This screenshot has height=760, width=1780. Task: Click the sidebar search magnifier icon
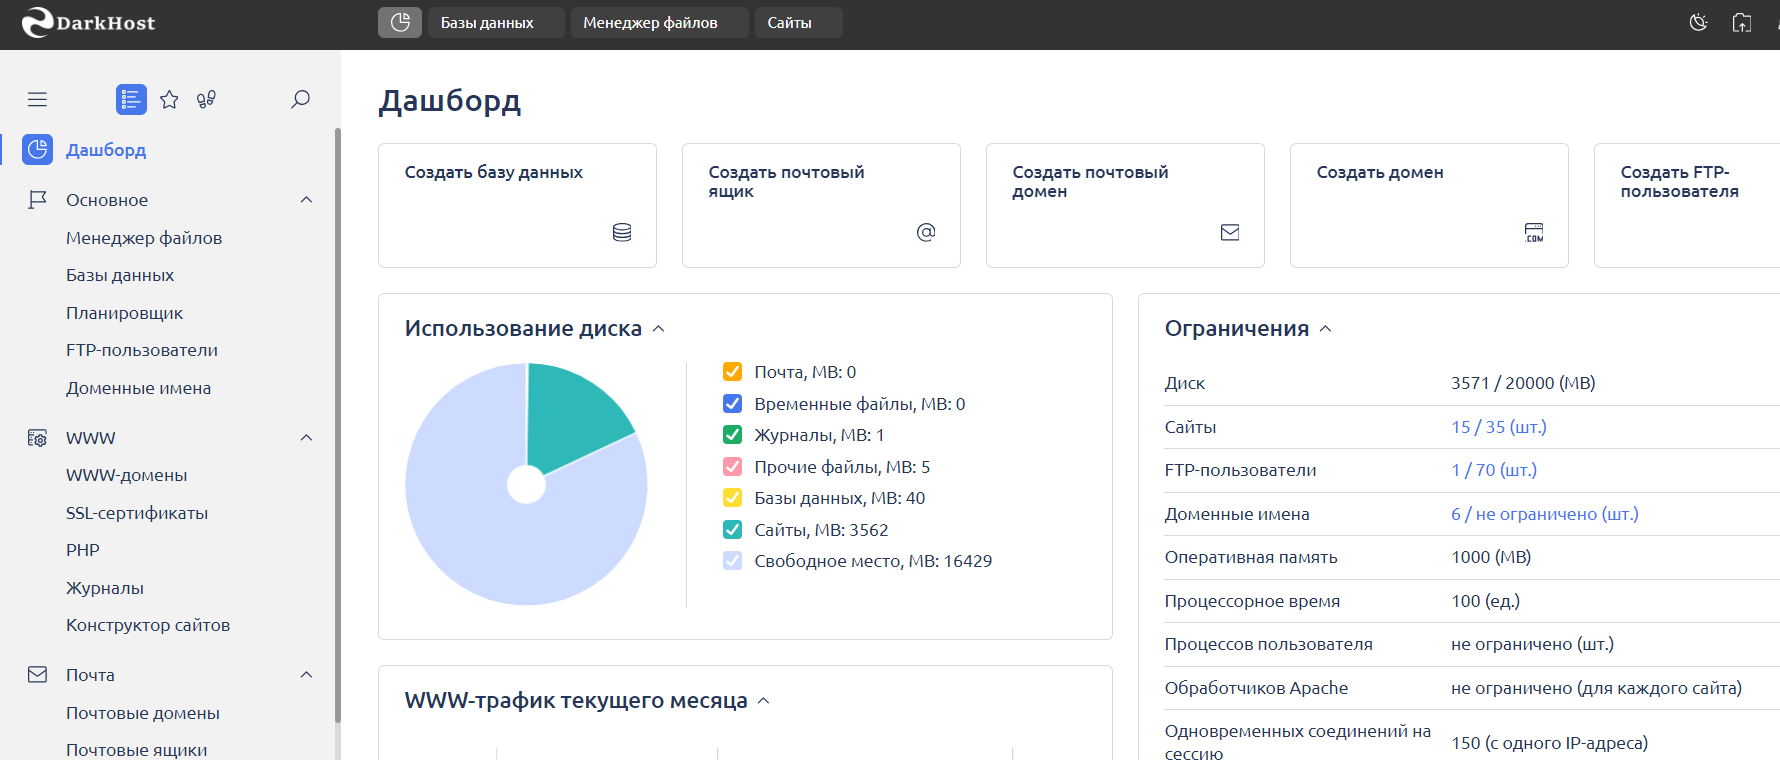[x=300, y=99]
